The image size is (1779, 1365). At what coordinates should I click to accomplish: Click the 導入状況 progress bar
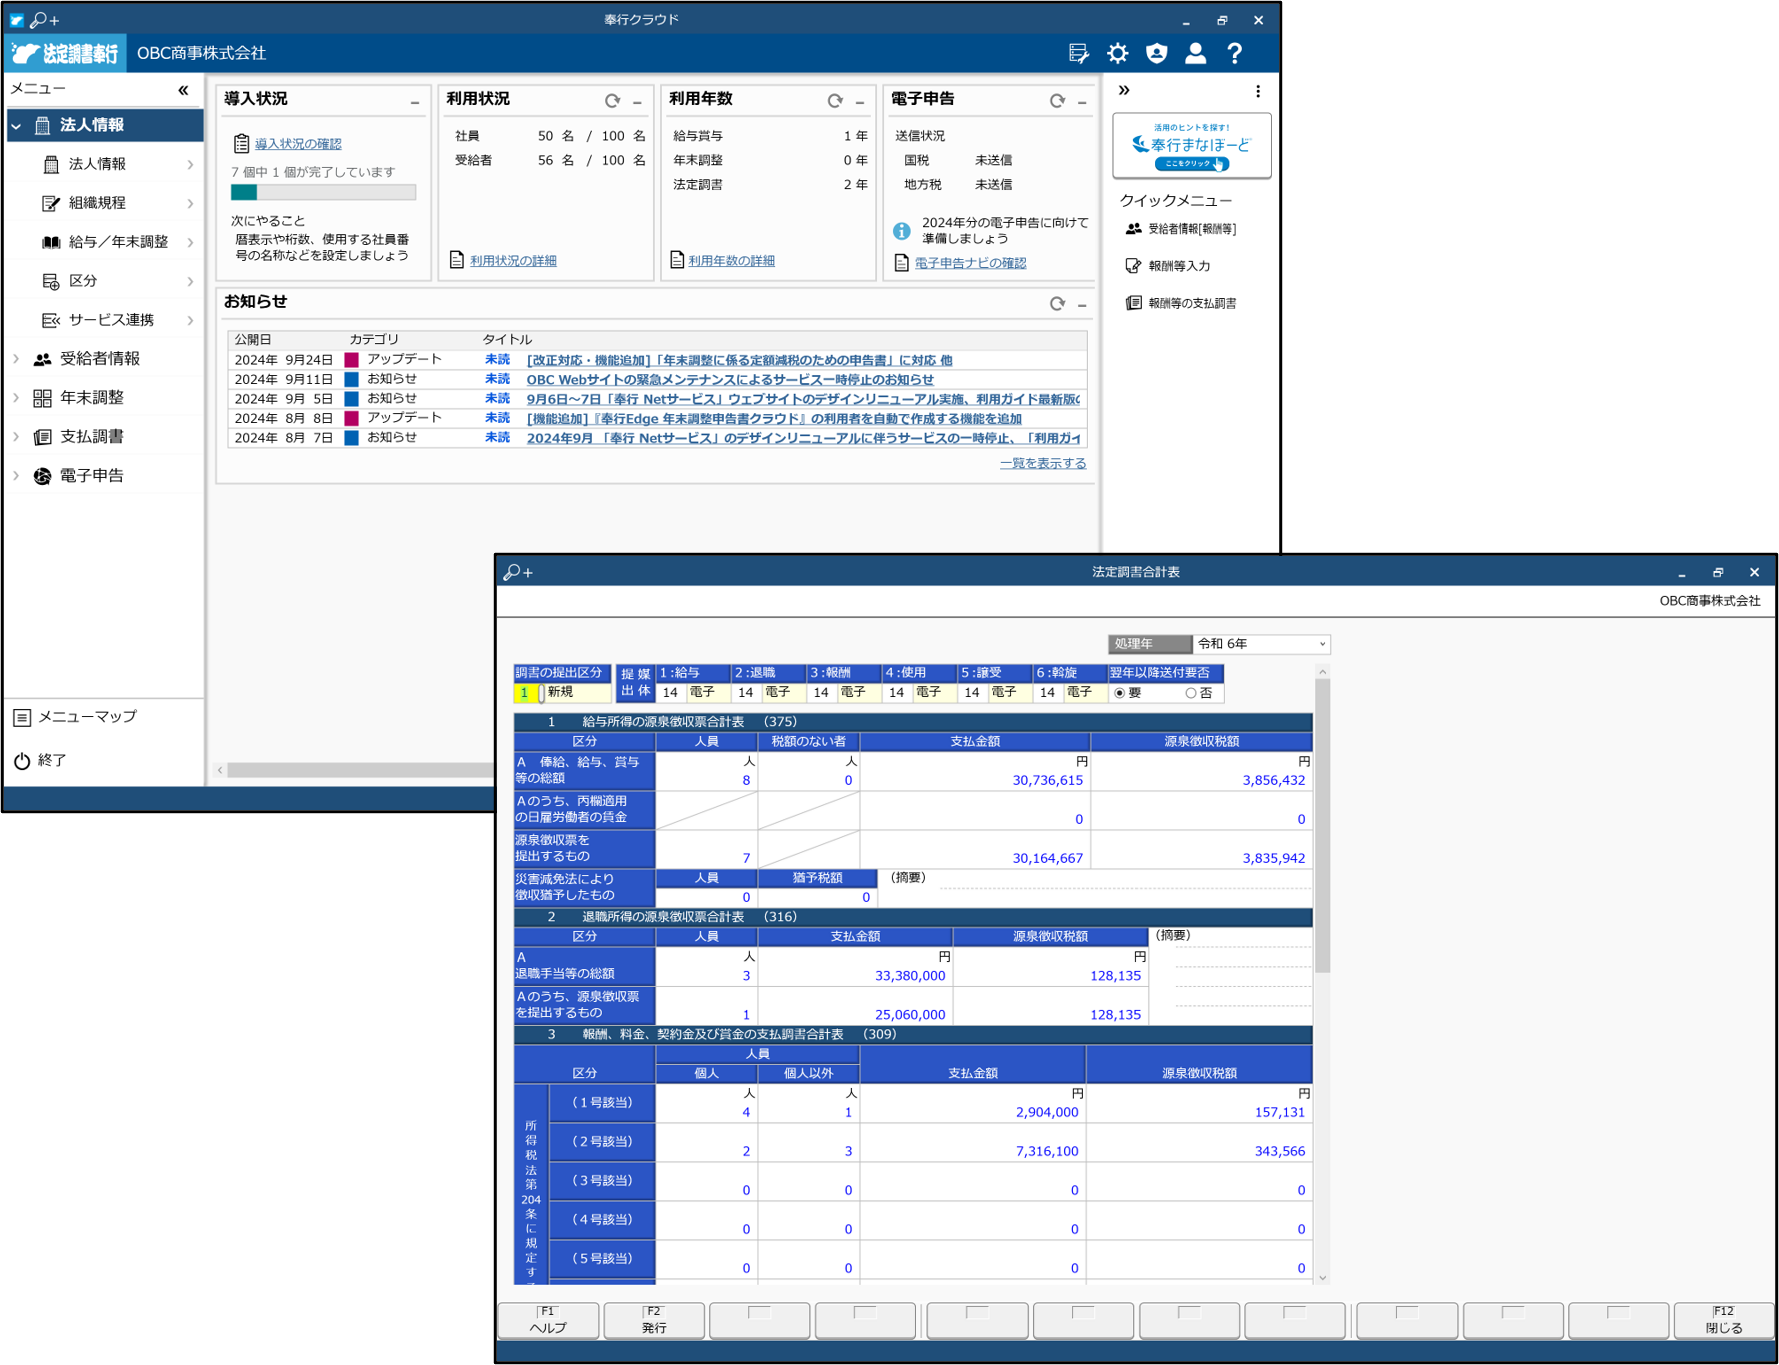click(323, 192)
